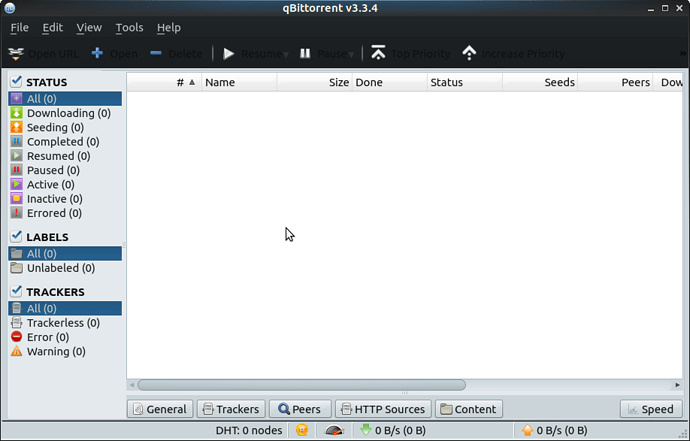Toggle the STATUS section checkbox
Viewport: 690px width, 441px height.
17,82
